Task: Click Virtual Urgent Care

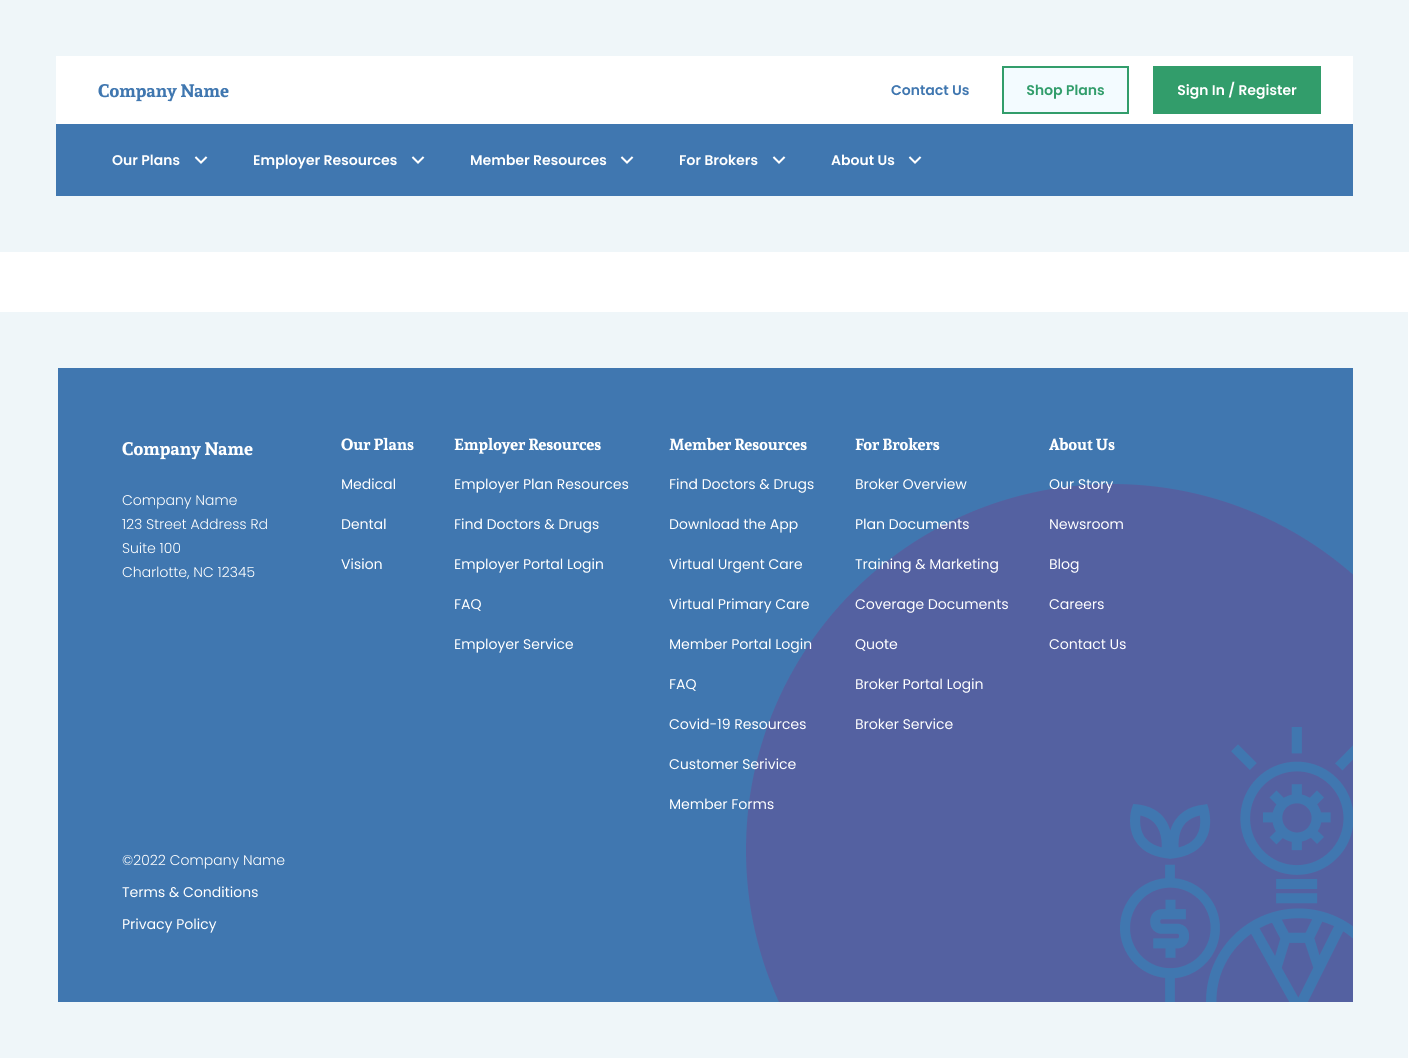Action: [x=735, y=564]
